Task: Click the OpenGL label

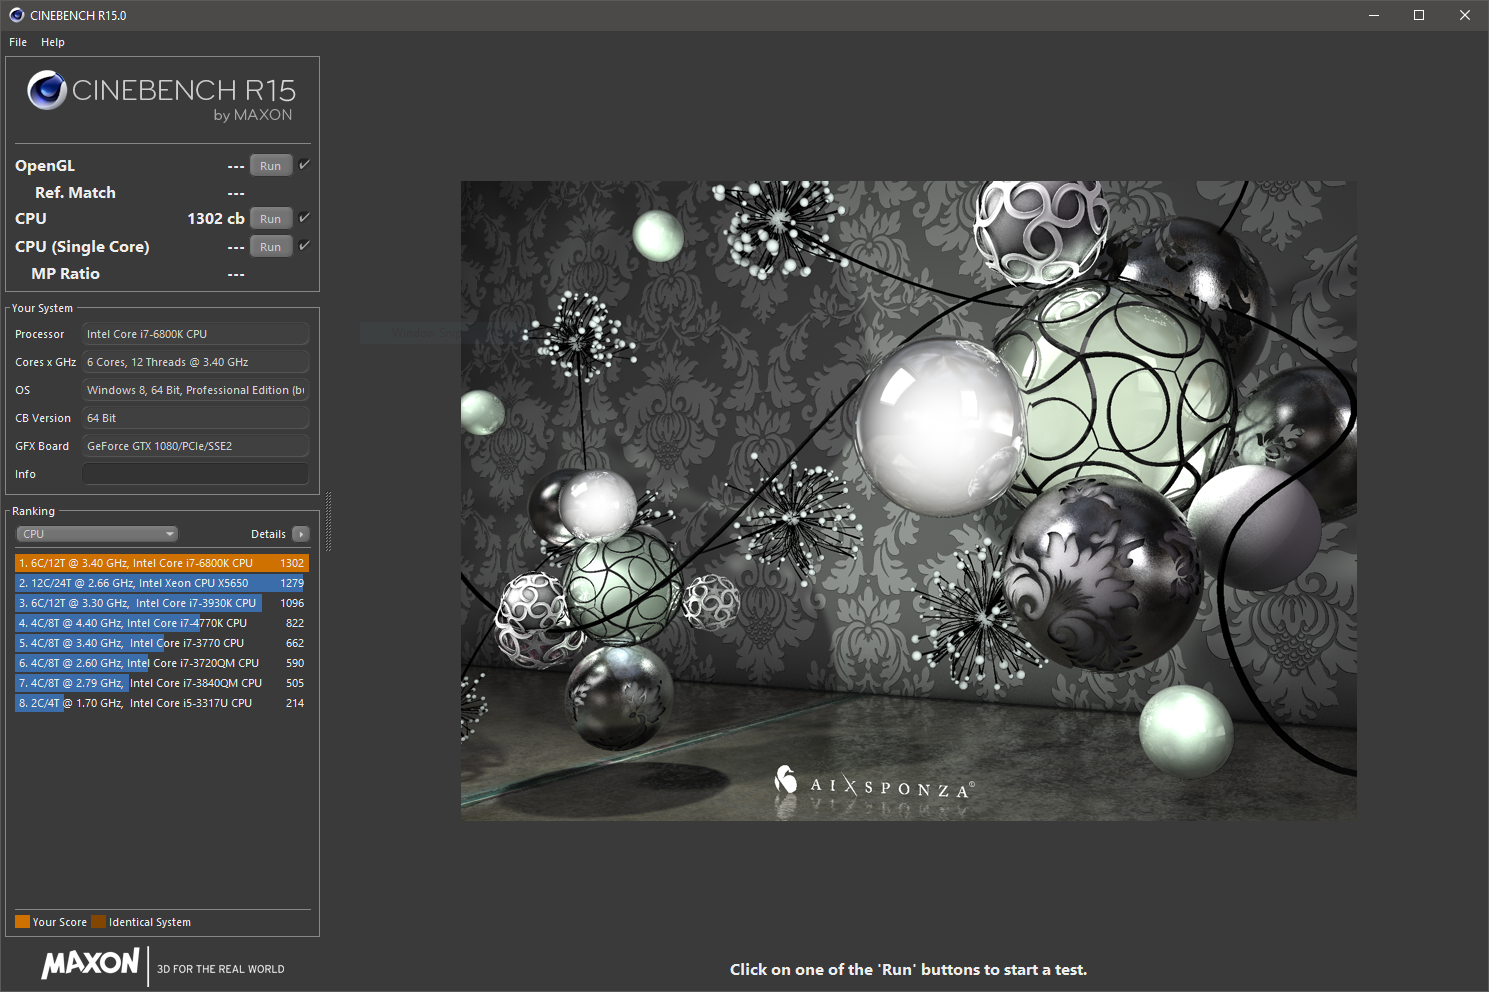Action: click(x=45, y=166)
